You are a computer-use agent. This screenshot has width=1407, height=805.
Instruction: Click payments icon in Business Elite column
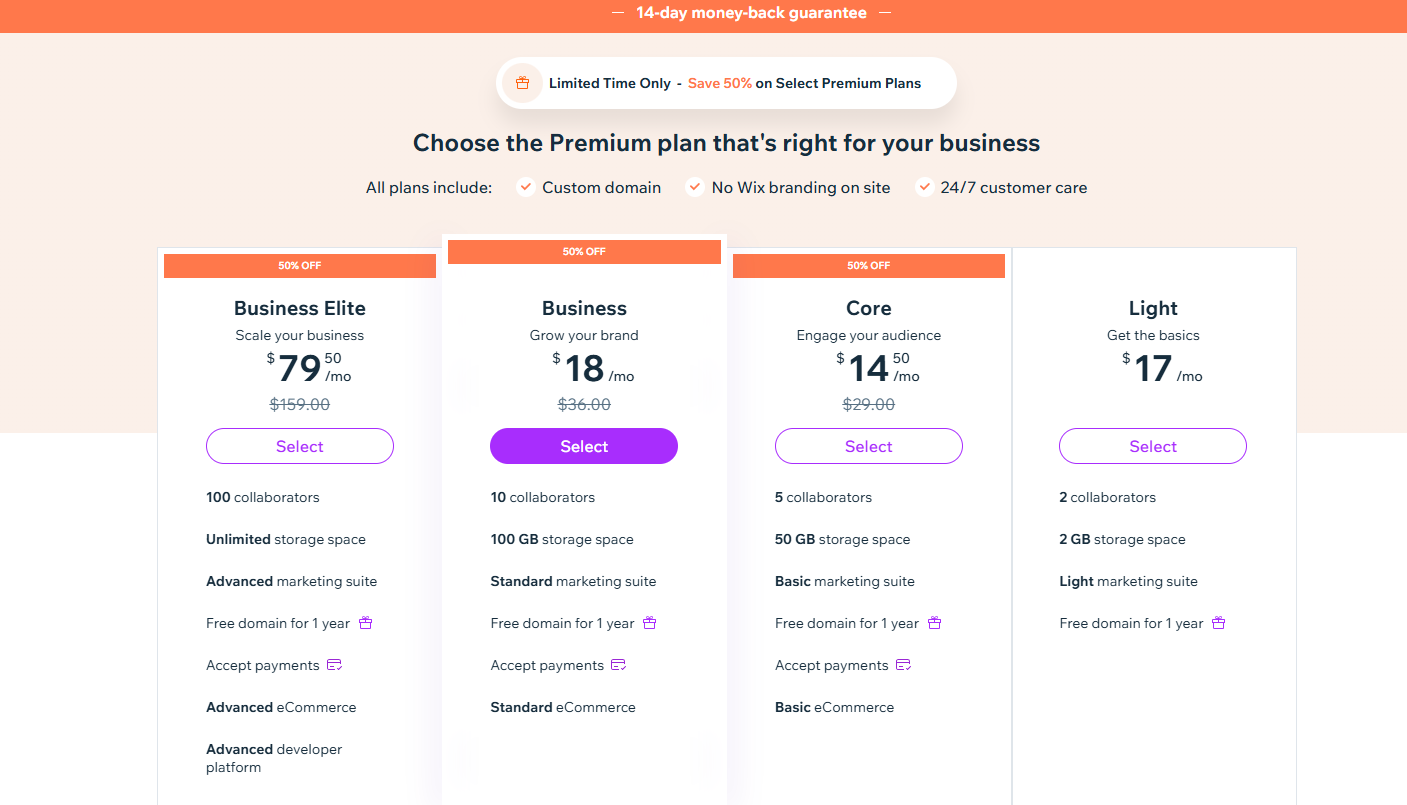coord(335,665)
